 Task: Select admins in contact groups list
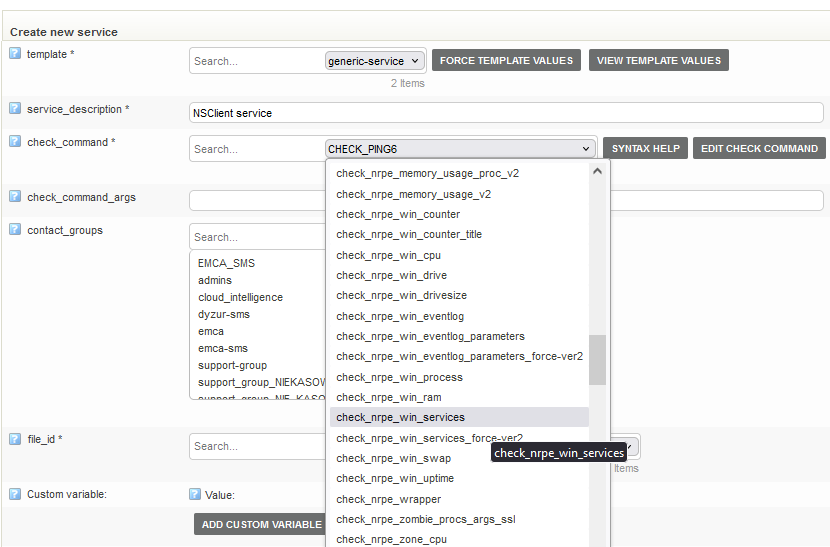pyautogui.click(x=215, y=281)
